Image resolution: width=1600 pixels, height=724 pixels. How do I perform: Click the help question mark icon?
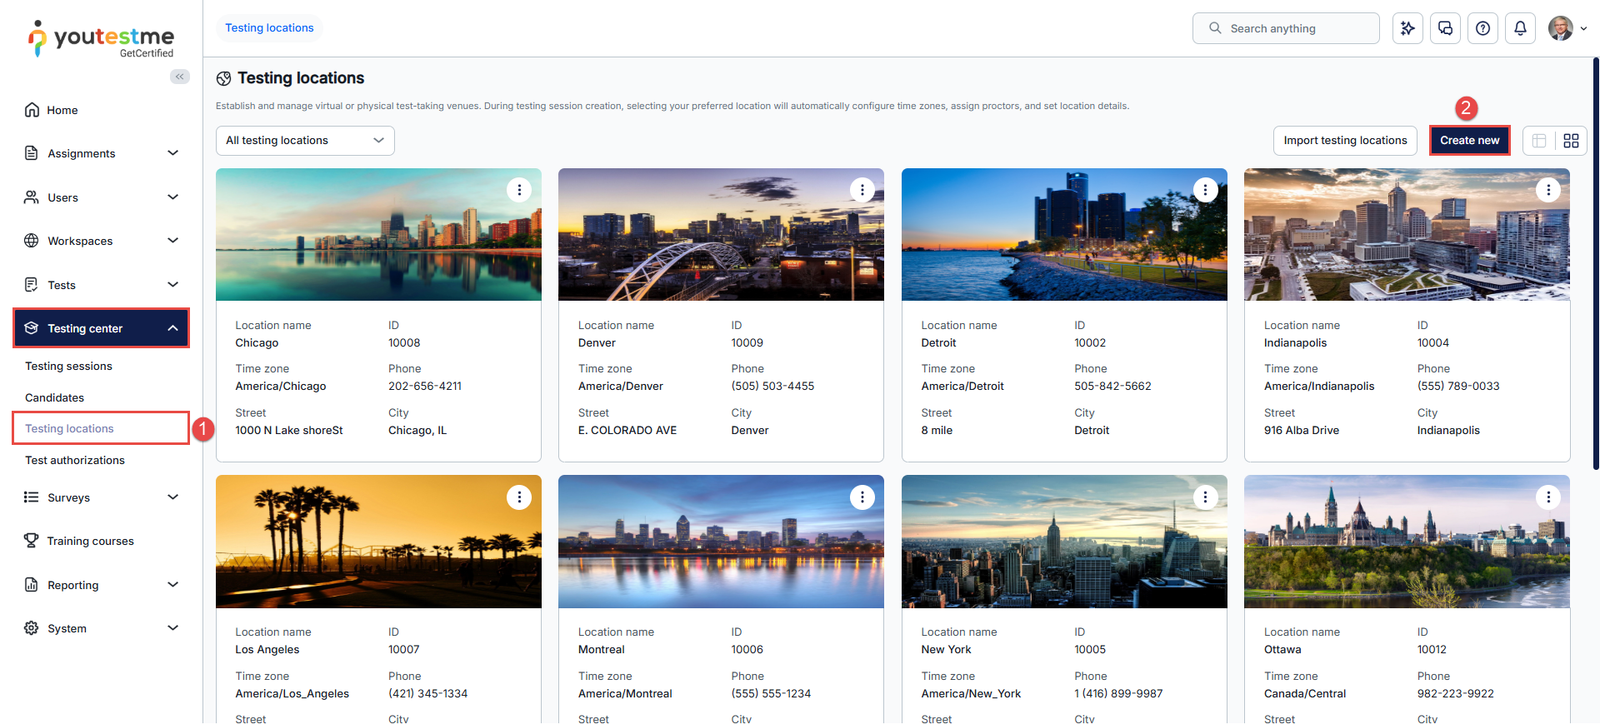[1483, 28]
